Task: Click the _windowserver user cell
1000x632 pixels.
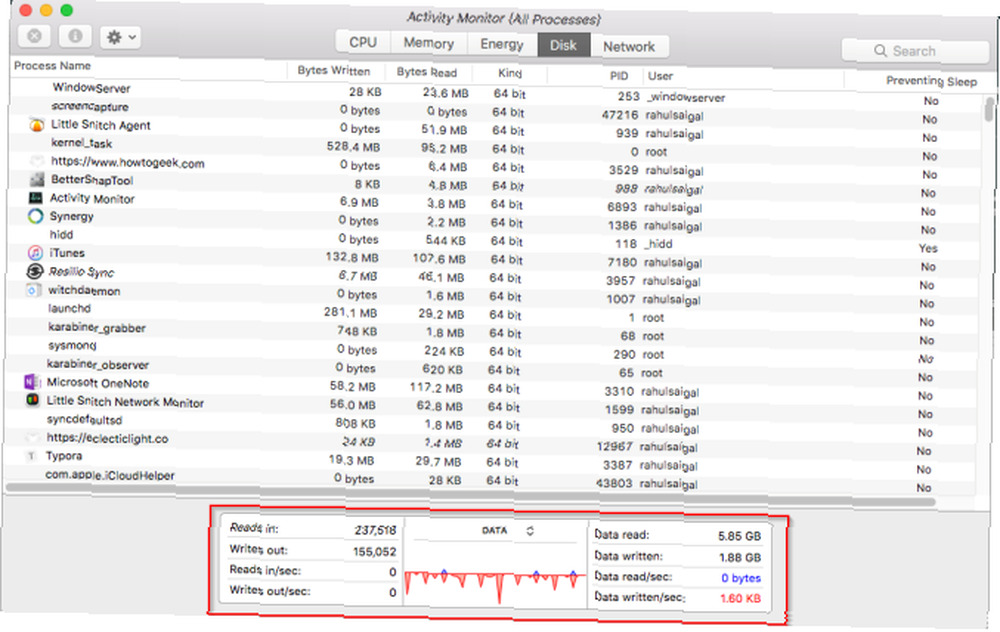Action: click(686, 98)
